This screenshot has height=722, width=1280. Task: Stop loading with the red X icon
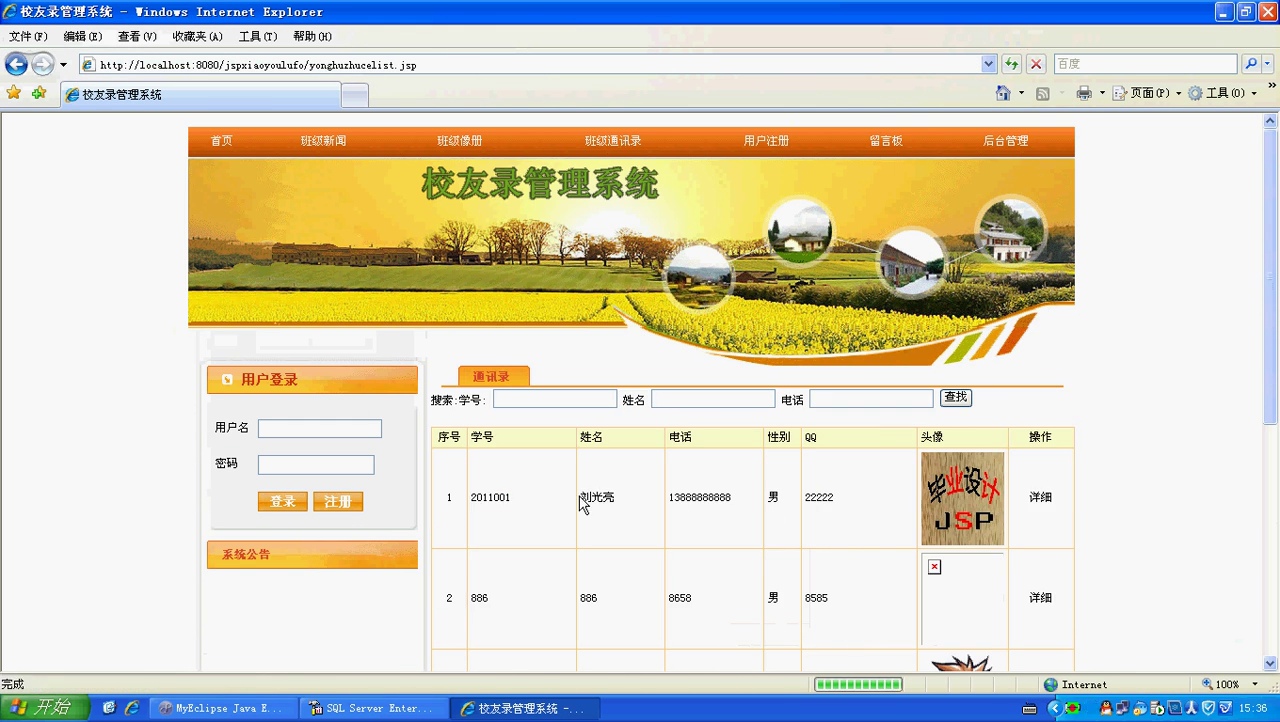pyautogui.click(x=1036, y=64)
